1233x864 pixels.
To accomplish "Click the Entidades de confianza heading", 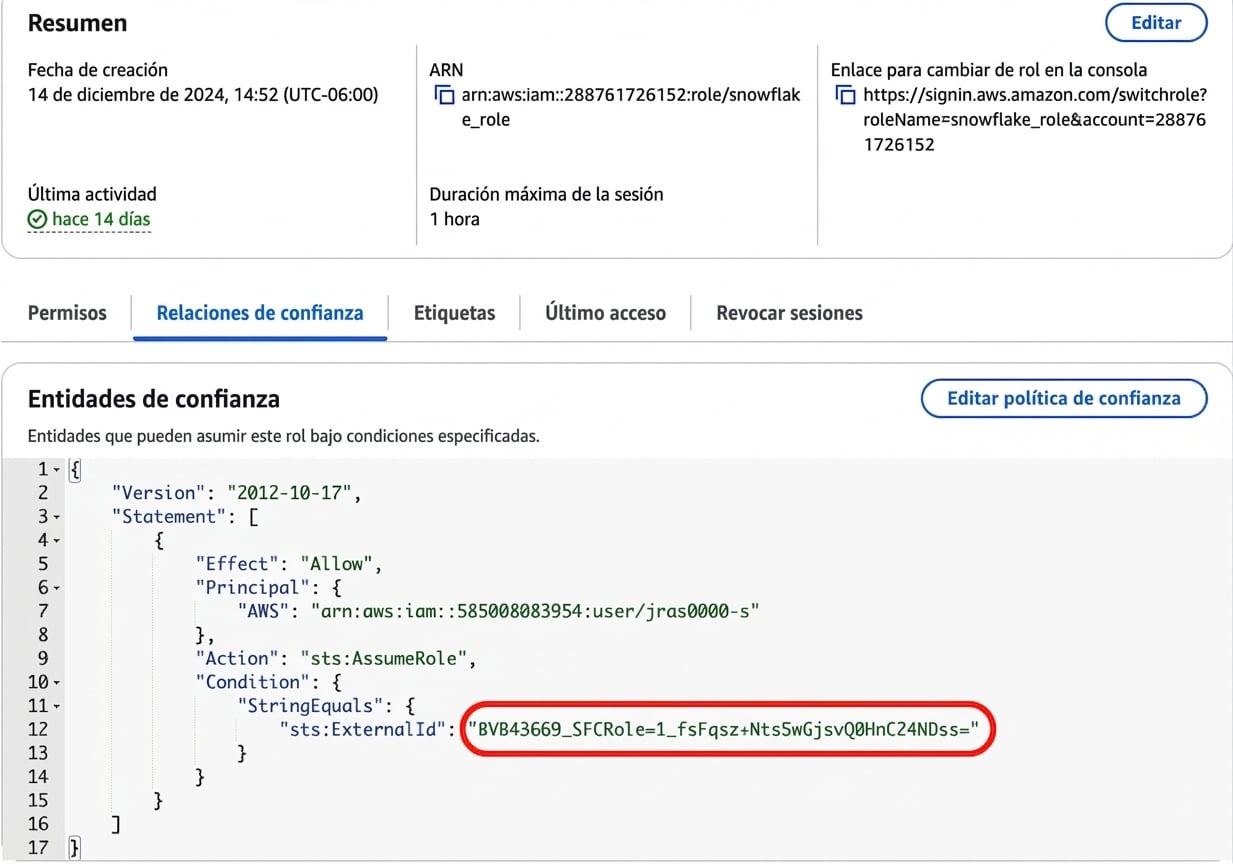I will (x=154, y=399).
